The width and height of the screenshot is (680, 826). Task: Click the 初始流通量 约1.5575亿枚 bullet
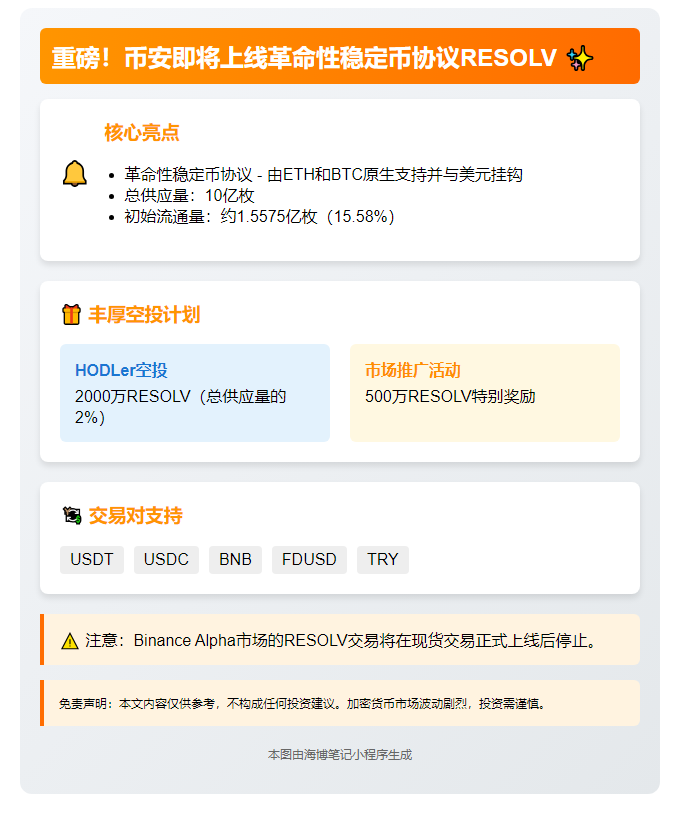click(x=260, y=217)
